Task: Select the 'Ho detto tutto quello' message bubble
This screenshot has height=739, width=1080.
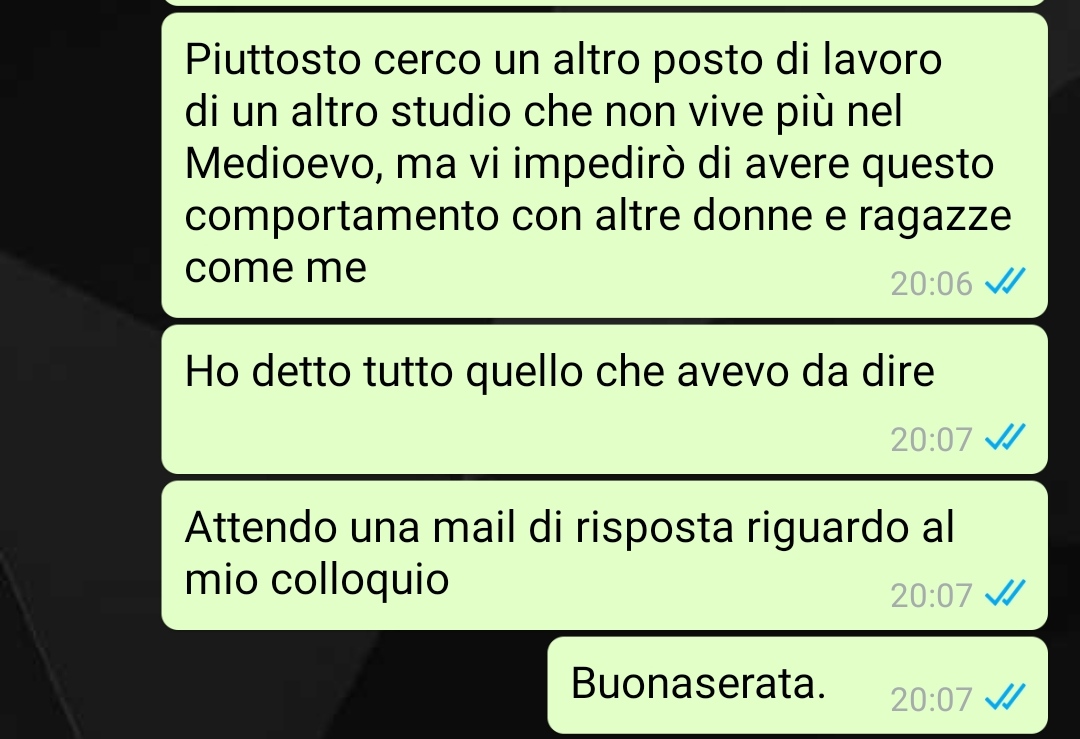Action: click(x=604, y=399)
